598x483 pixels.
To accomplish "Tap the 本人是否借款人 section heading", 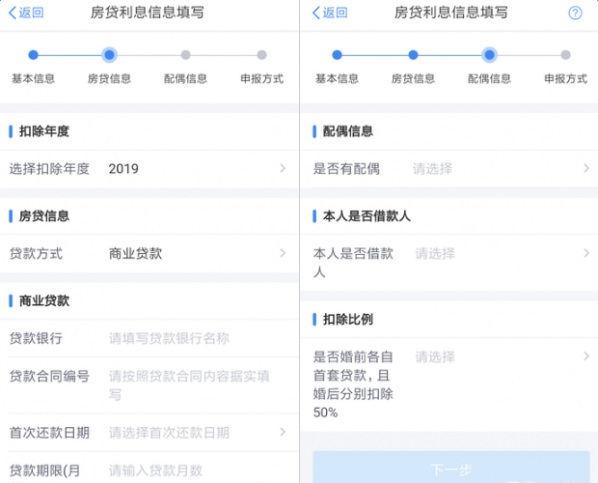I will 367,216.
